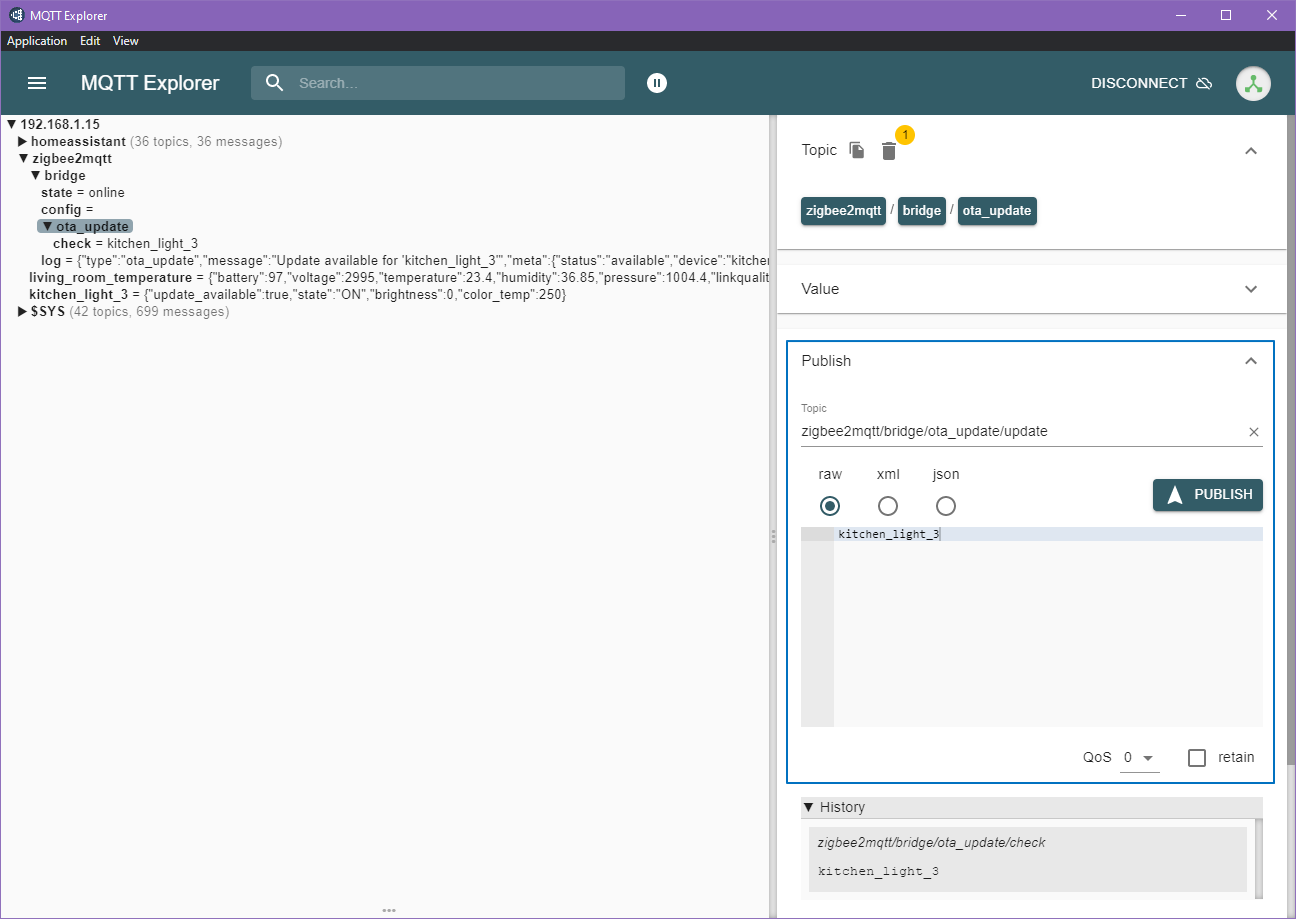Collapse the Publish panel chevron
The width and height of the screenshot is (1296, 919).
1250,361
